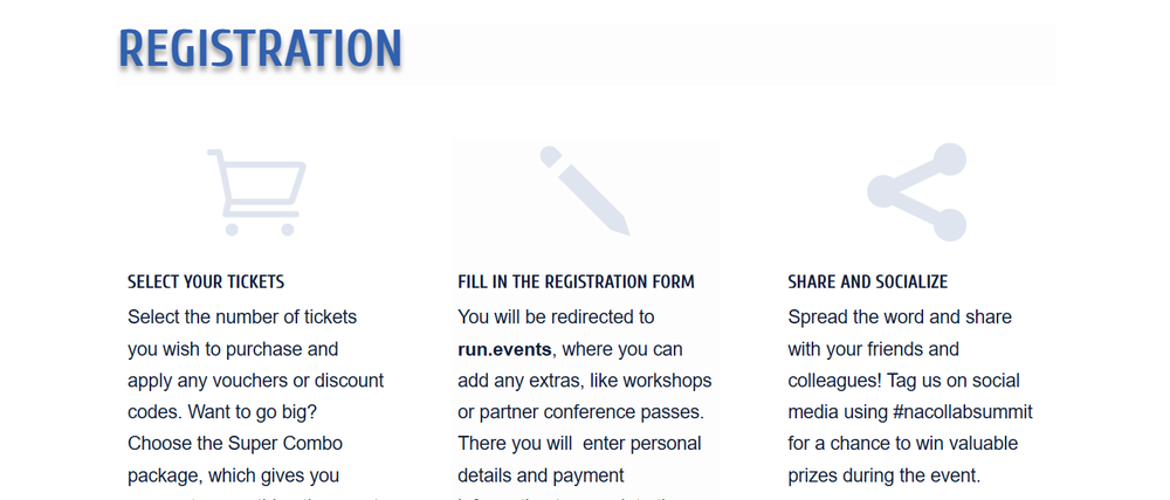
Task: Click "Spread the word and share" text line
Action: click(x=900, y=317)
